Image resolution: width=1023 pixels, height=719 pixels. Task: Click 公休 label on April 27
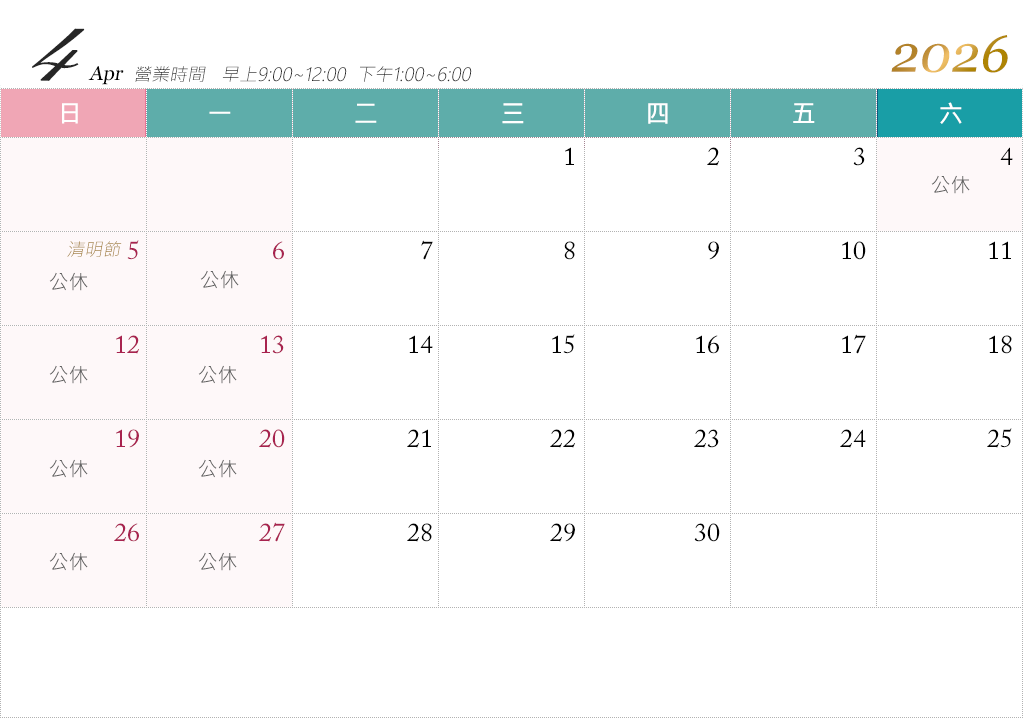[x=218, y=562]
